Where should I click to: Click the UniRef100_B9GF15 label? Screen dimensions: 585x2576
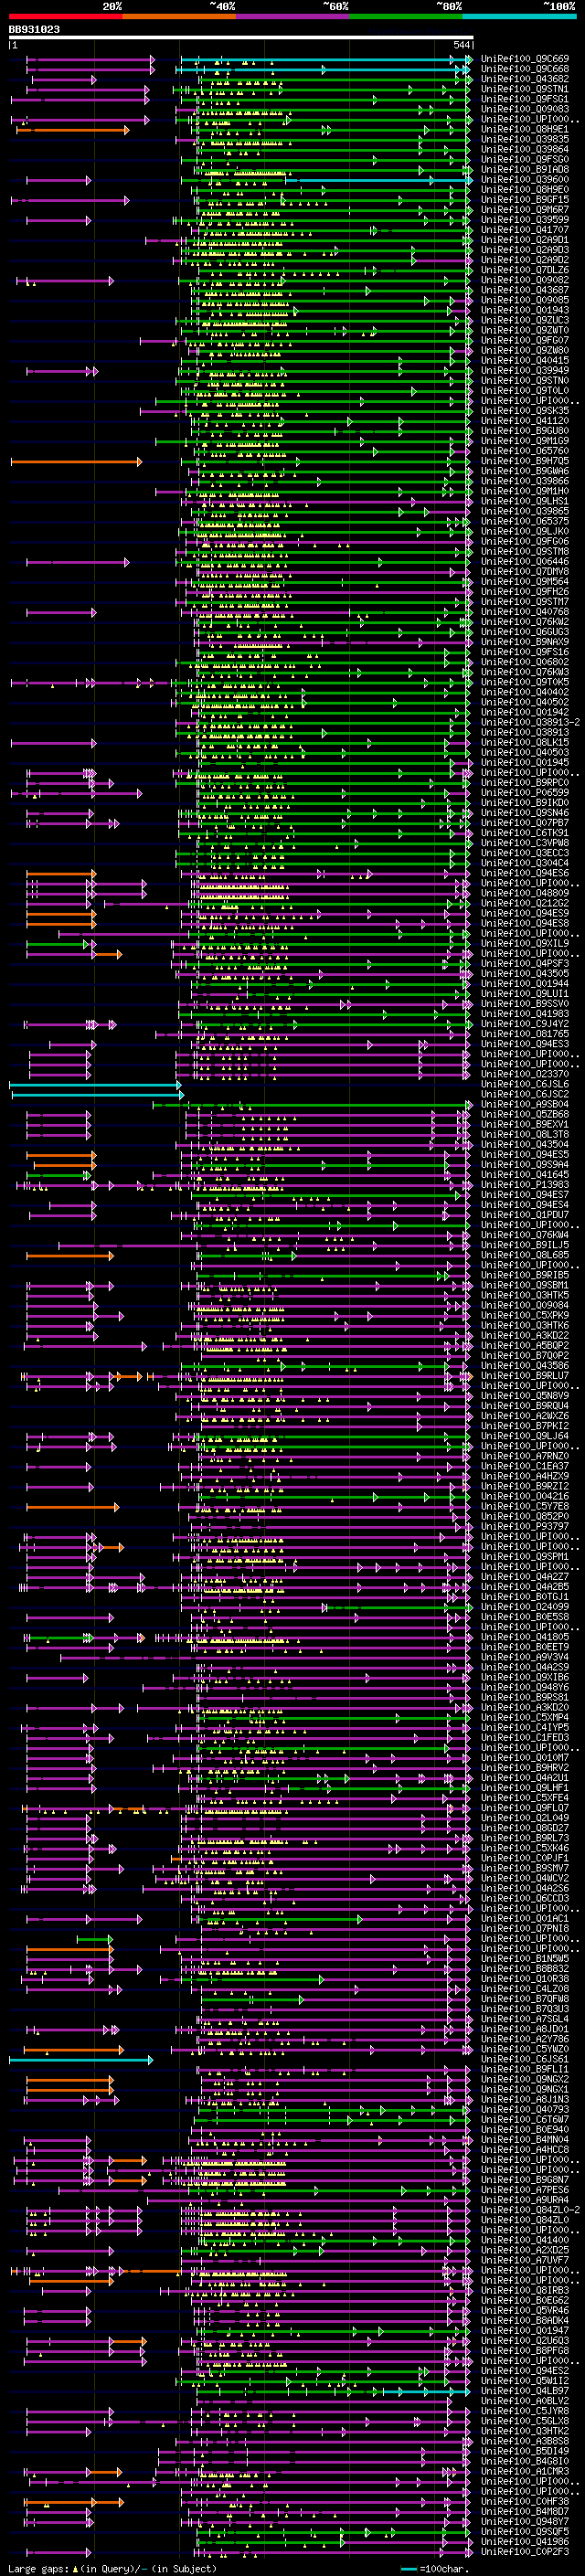[524, 199]
